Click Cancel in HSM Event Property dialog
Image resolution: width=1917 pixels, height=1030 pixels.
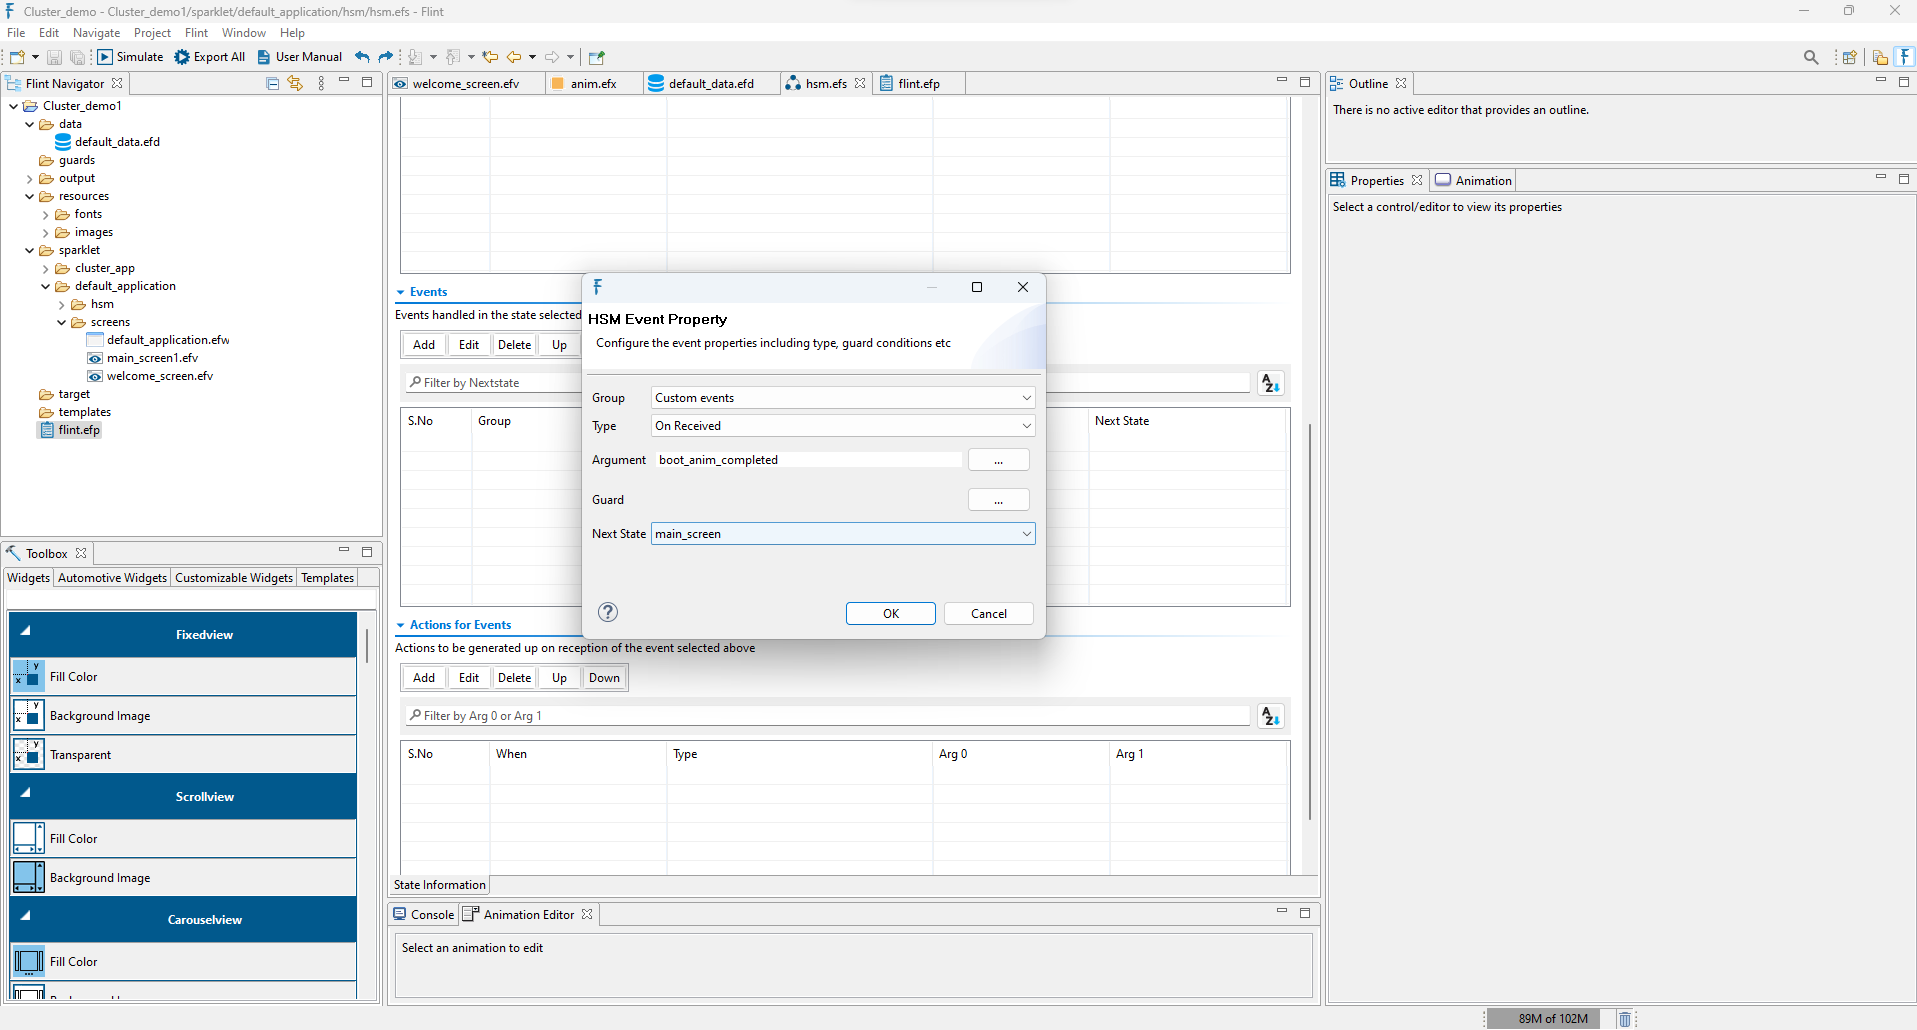[x=989, y=614]
